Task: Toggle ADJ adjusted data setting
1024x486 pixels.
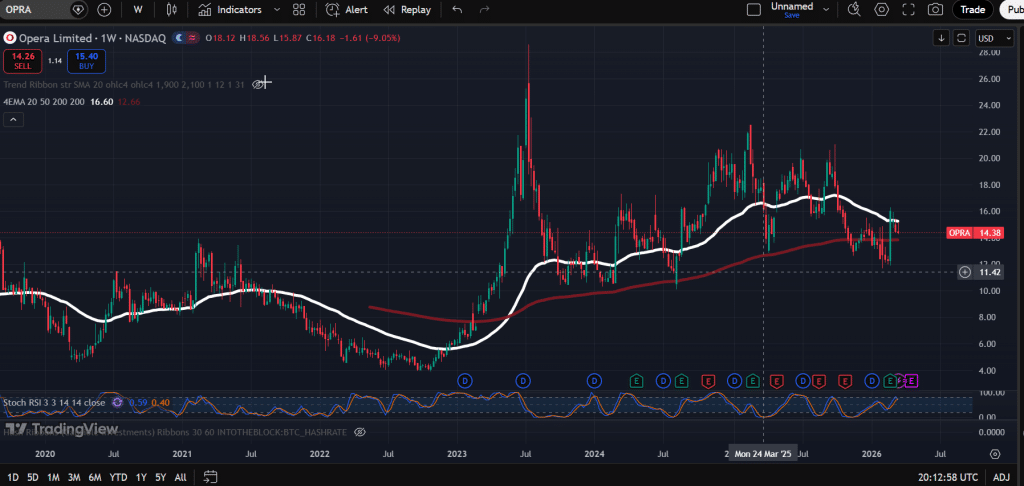Action: (1000, 477)
